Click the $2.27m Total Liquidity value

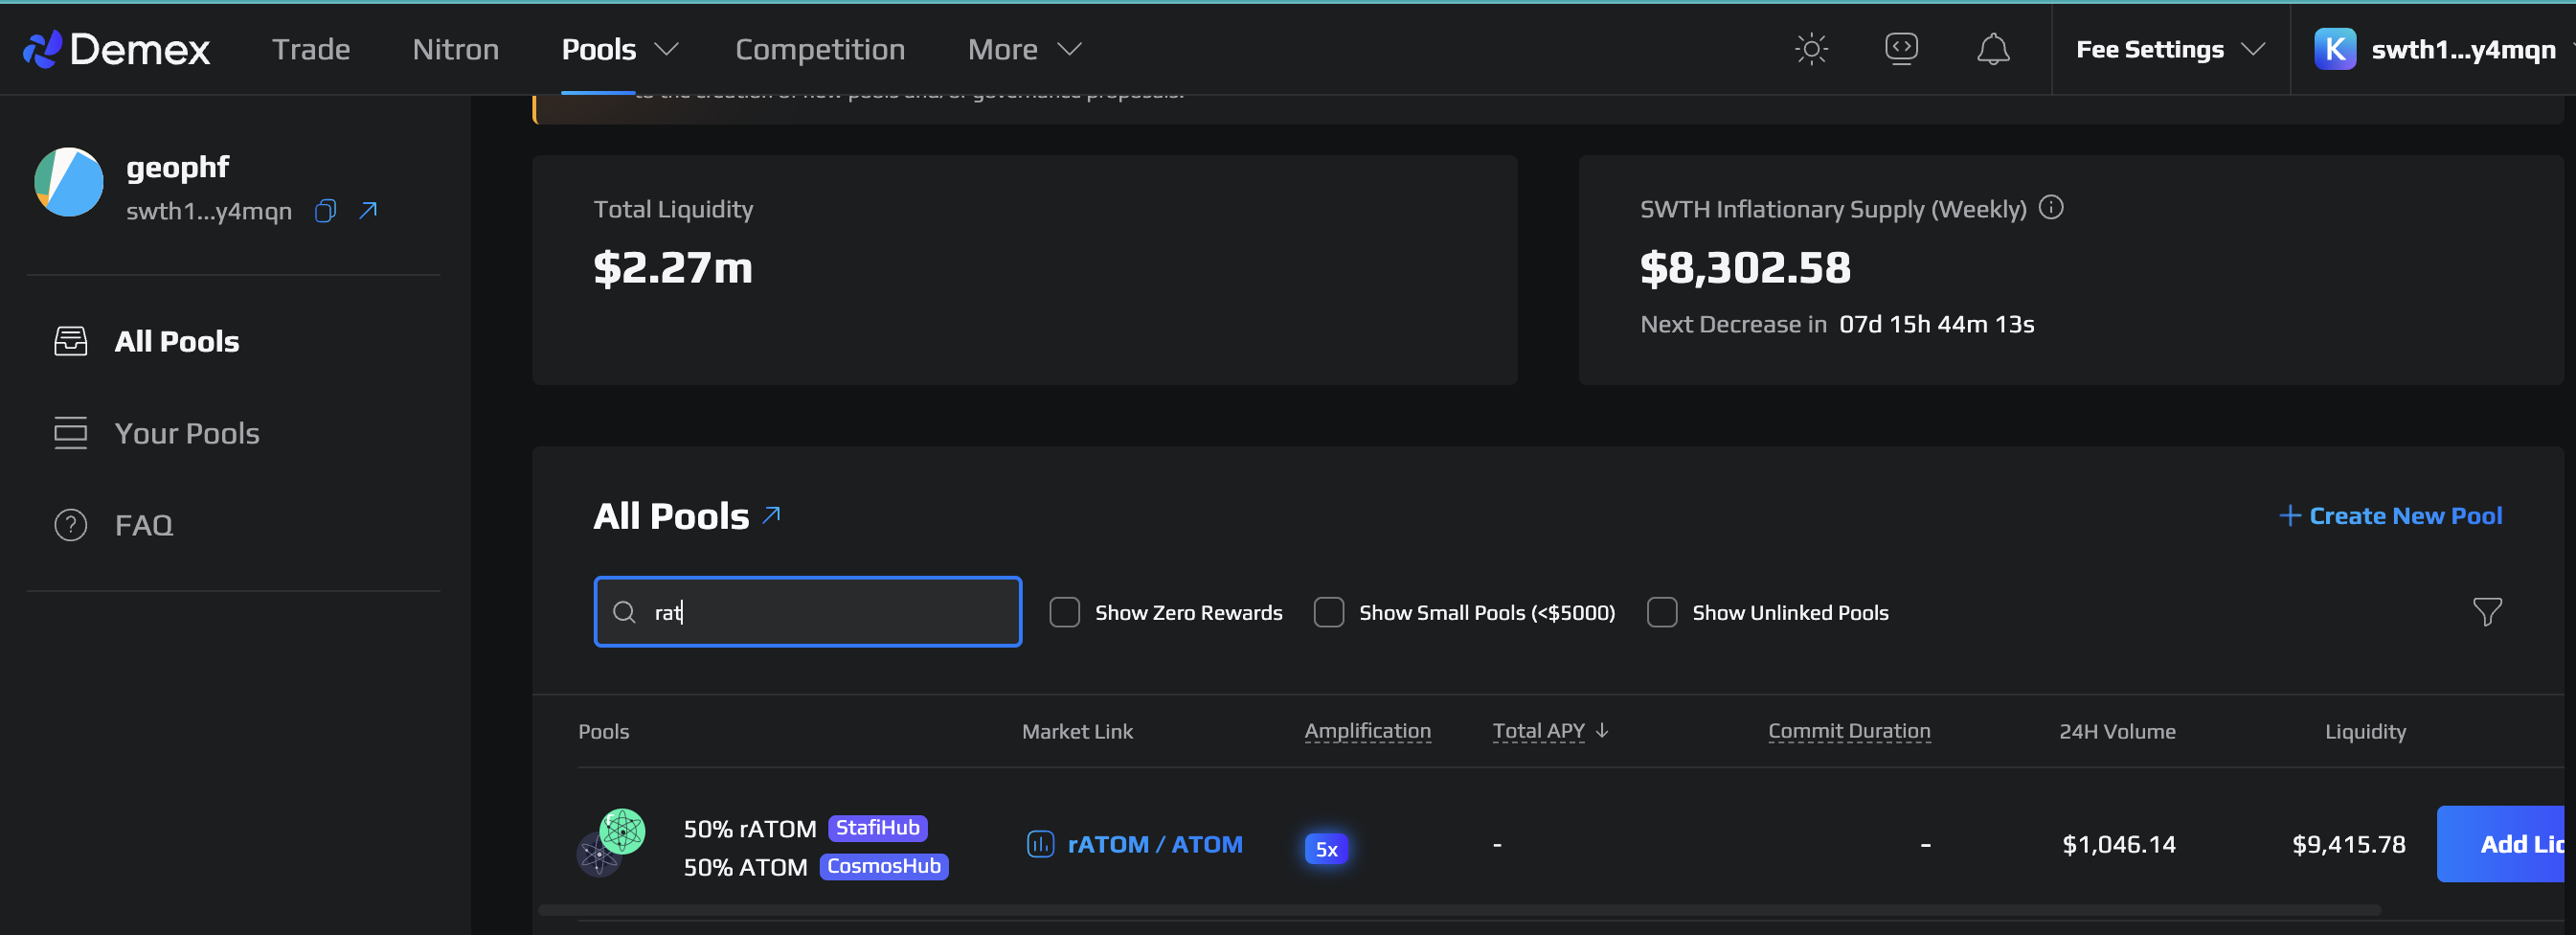673,268
